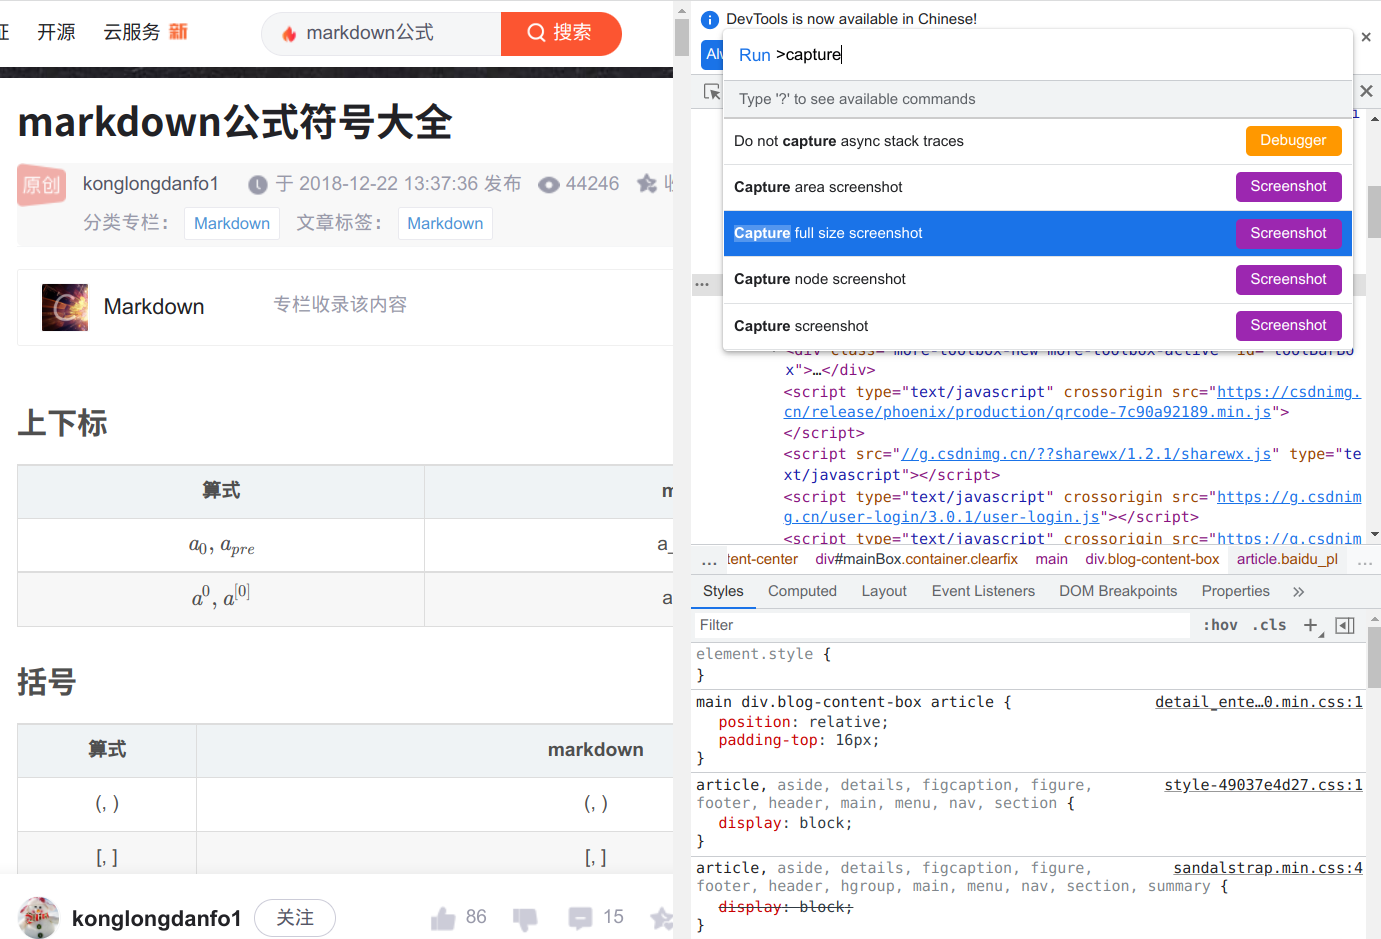Select div.blog-content-box breadcrumb
The width and height of the screenshot is (1381, 939).
(x=1152, y=560)
